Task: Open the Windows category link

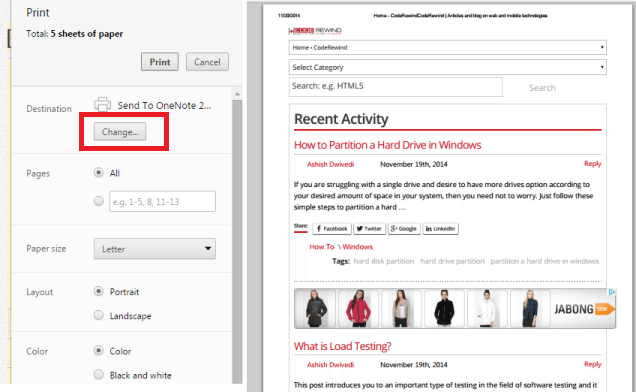Action: point(357,247)
